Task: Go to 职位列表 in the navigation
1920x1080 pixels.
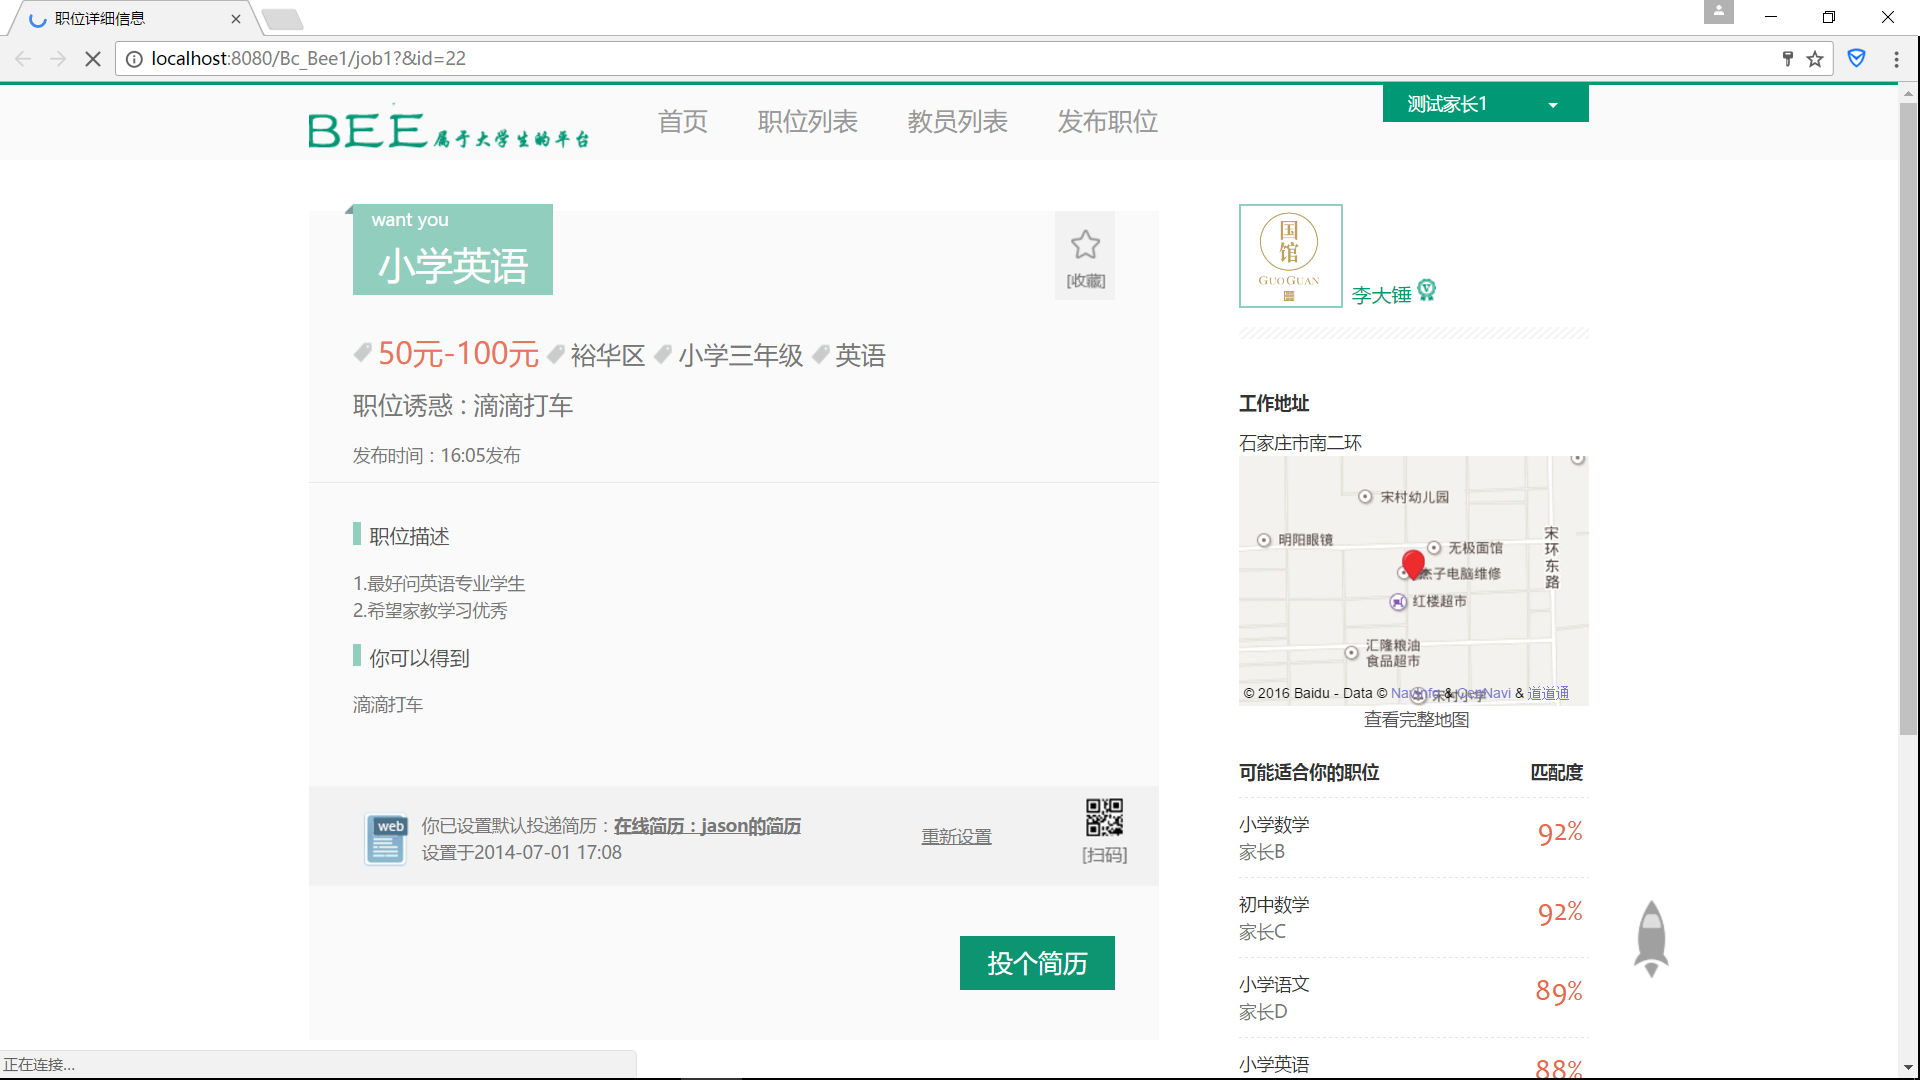Action: pyautogui.click(x=807, y=122)
